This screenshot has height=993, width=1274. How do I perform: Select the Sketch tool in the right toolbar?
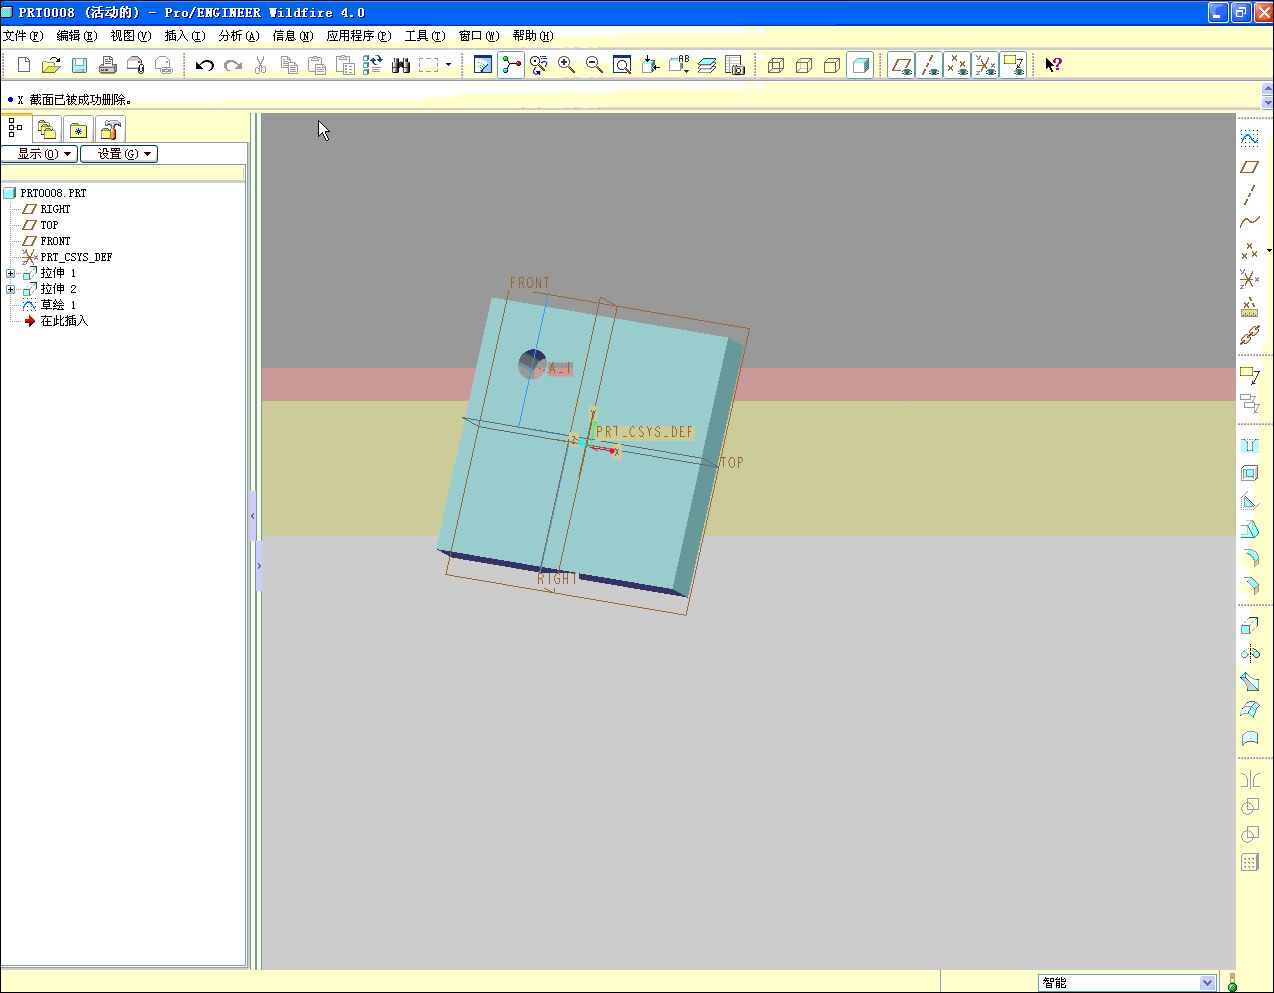click(x=1249, y=137)
